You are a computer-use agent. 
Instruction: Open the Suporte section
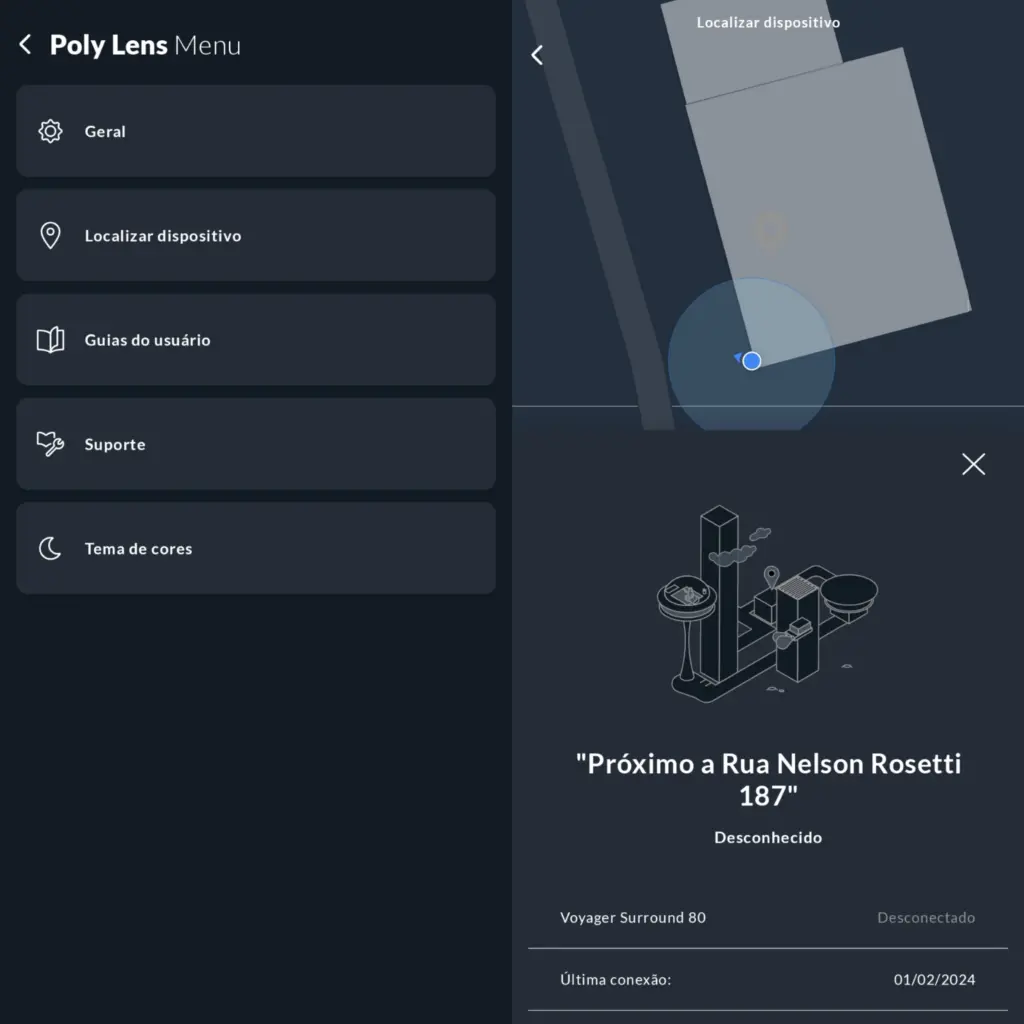click(x=256, y=444)
